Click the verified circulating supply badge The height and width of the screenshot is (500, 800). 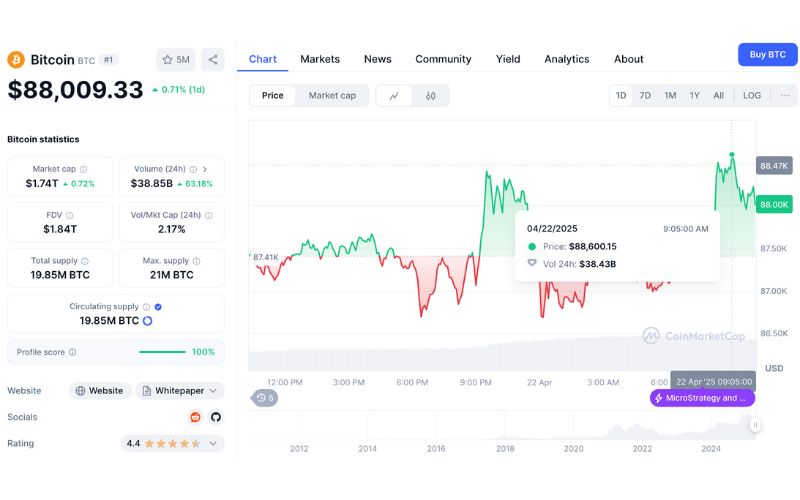click(x=158, y=307)
